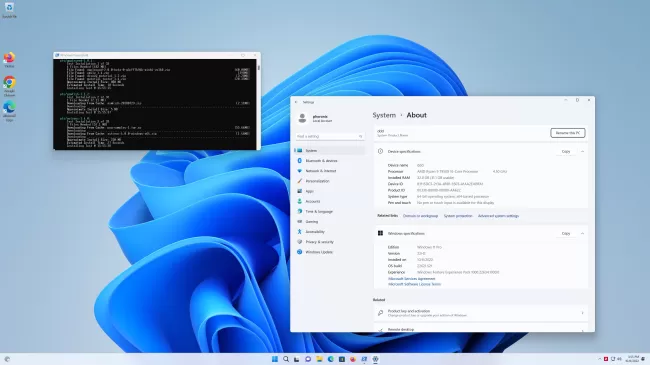The image size is (650, 365).
Task: Switch to Settings gear taskbar icon
Action: point(375,359)
